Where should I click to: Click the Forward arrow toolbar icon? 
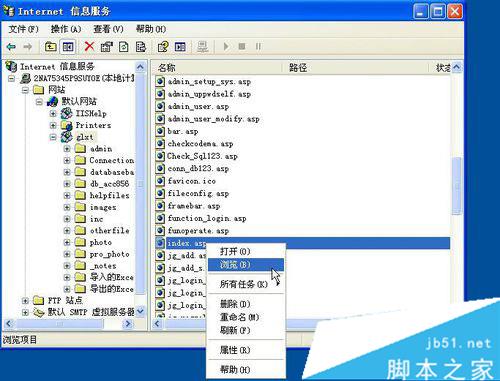click(28, 47)
